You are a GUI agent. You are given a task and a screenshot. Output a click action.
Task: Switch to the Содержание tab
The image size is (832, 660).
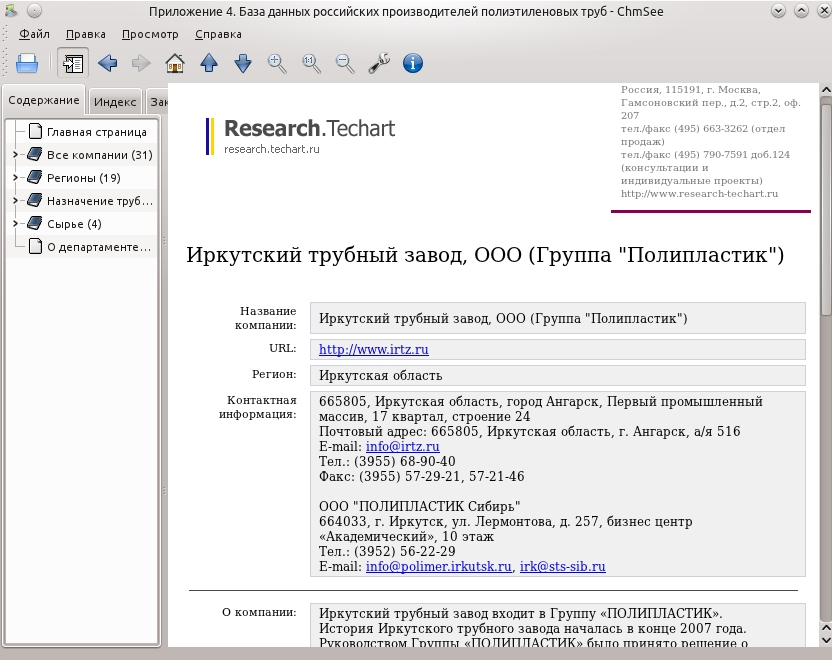[x=44, y=100]
